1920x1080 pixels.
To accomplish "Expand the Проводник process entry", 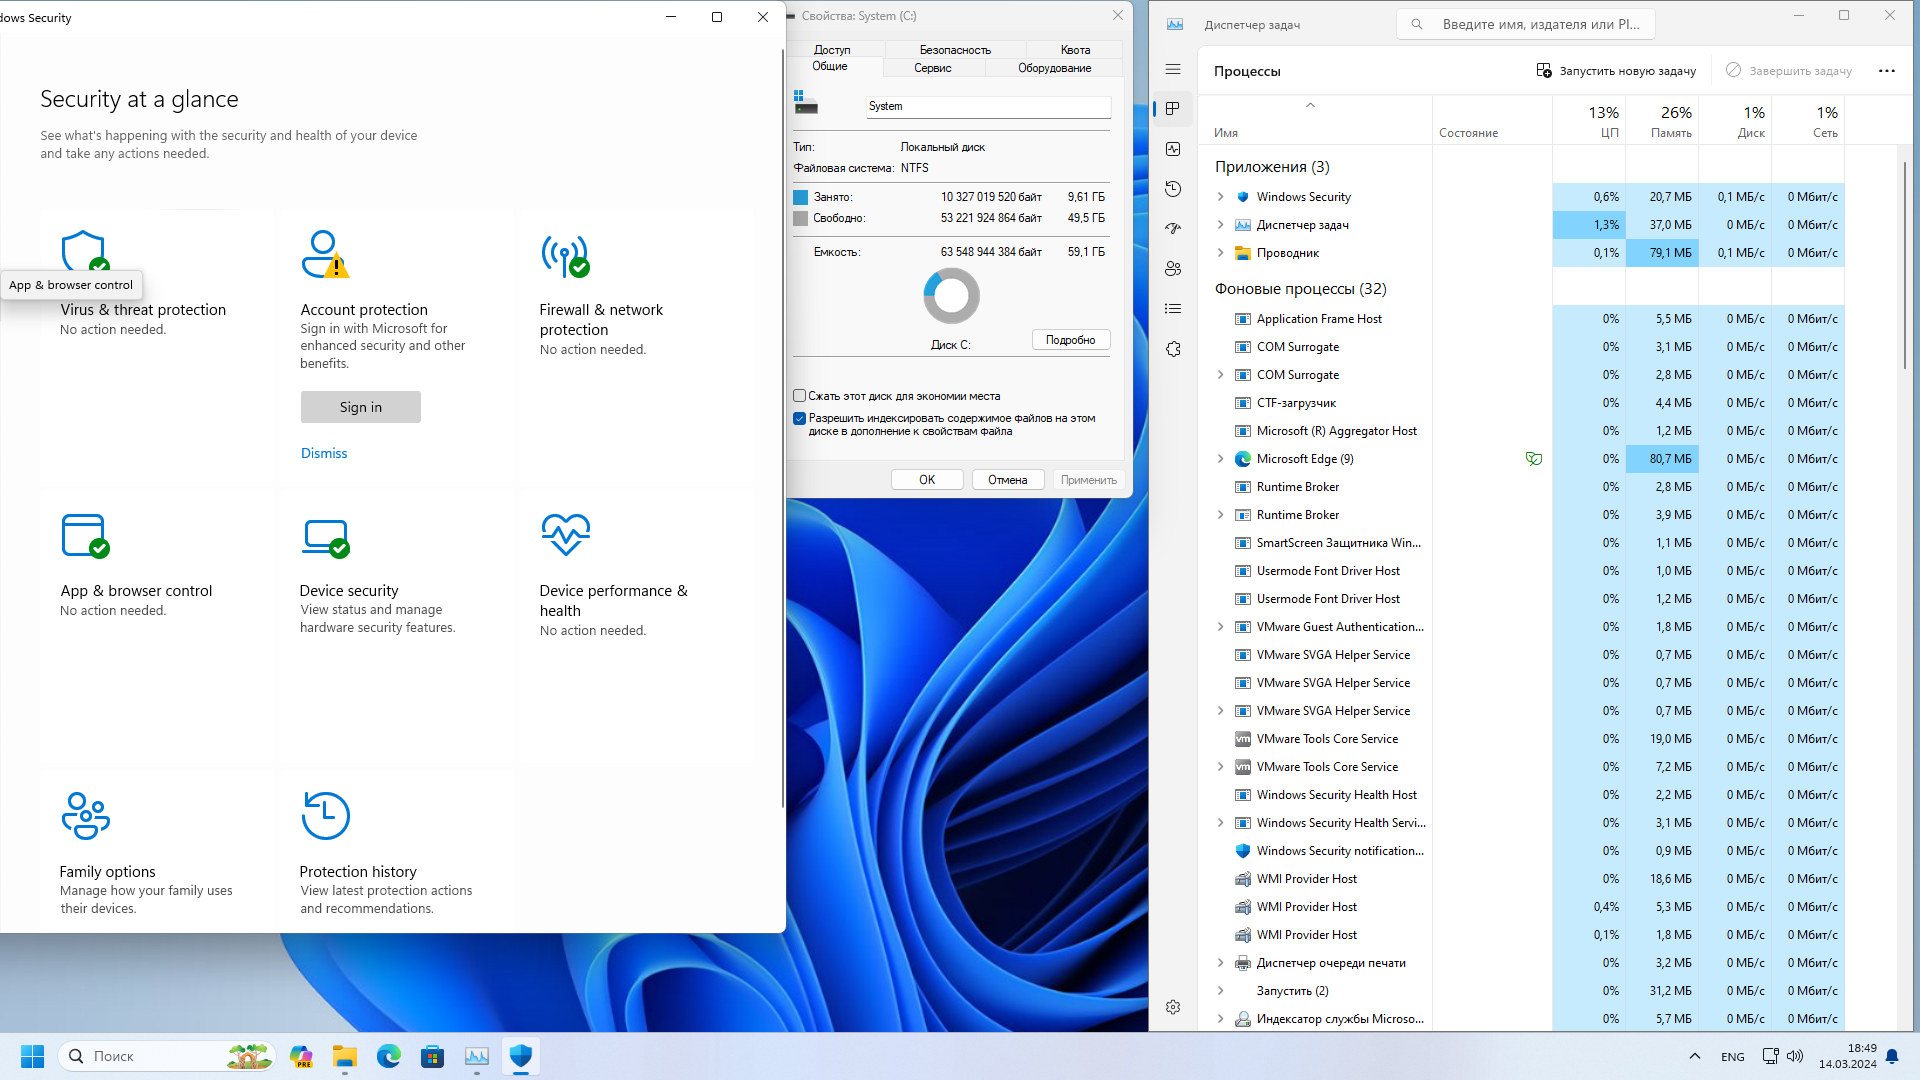I will pos(1220,253).
